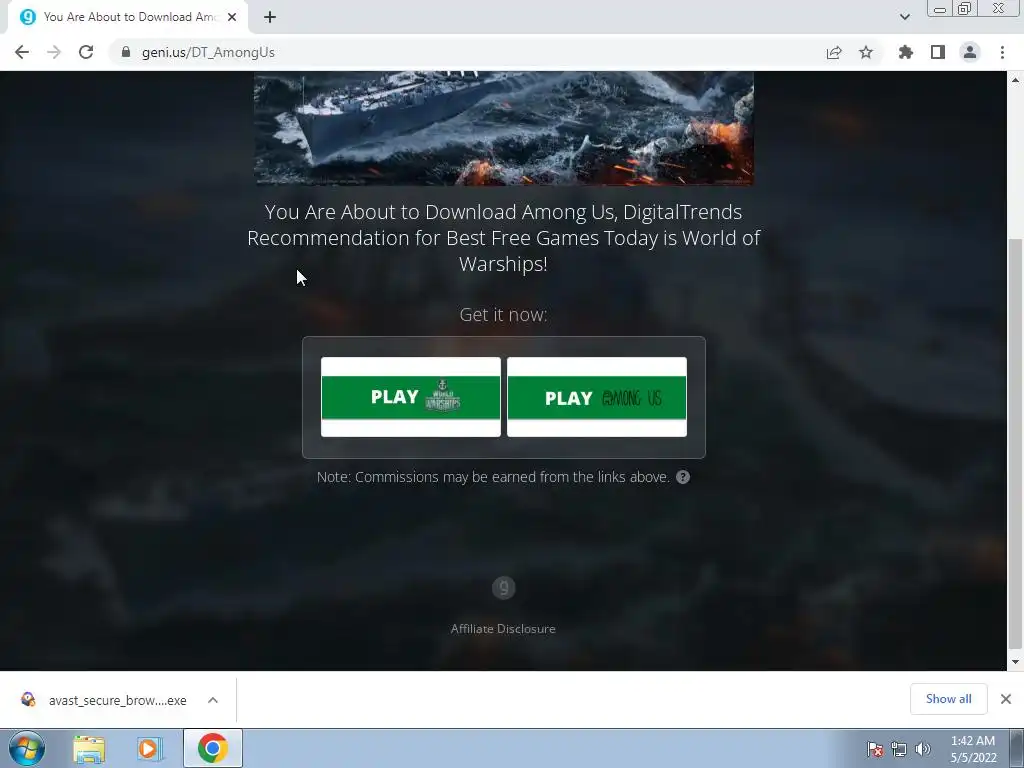Screen dimensions: 1024x768
Task: Open the Chrome profile avatar menu
Action: click(970, 52)
